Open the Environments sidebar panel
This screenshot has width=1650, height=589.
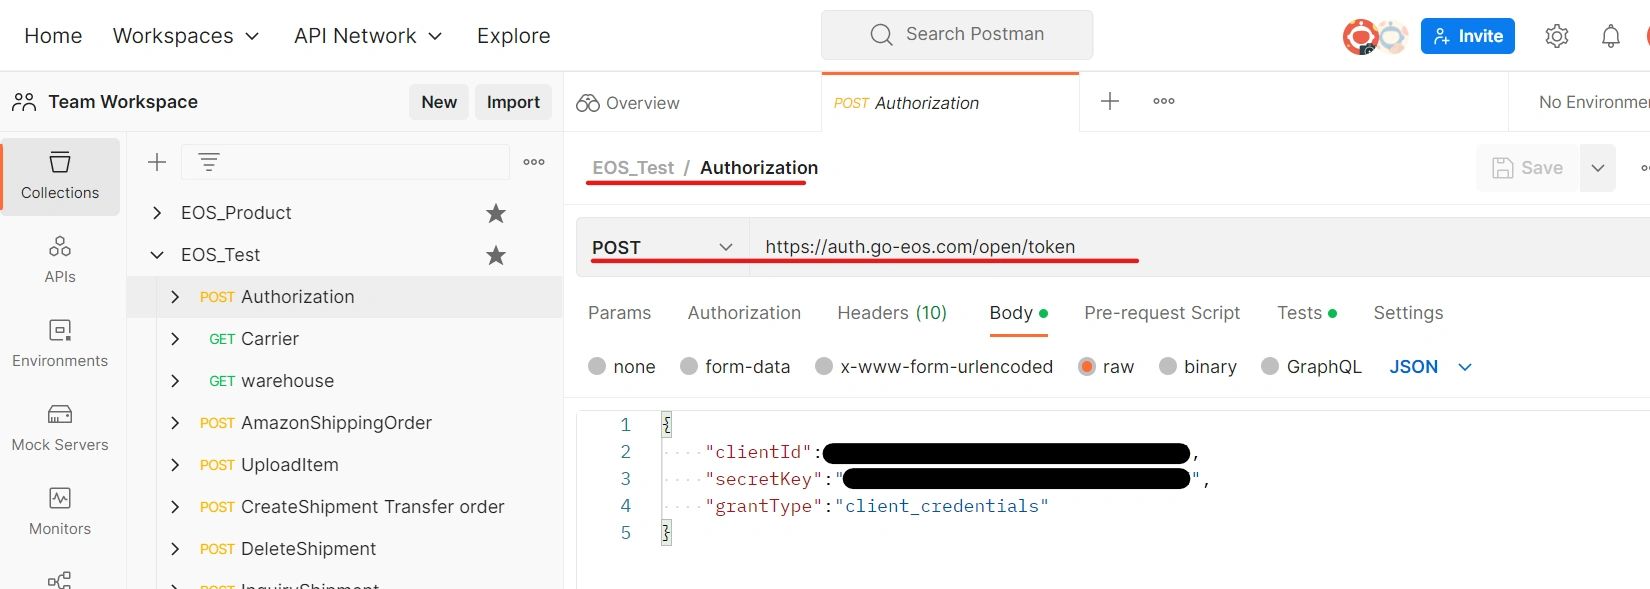(60, 343)
